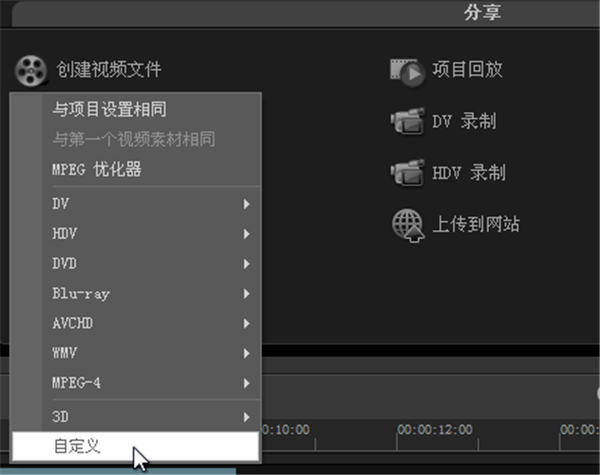Click the 00:00:12:00 timeline ruler mark

[435, 429]
